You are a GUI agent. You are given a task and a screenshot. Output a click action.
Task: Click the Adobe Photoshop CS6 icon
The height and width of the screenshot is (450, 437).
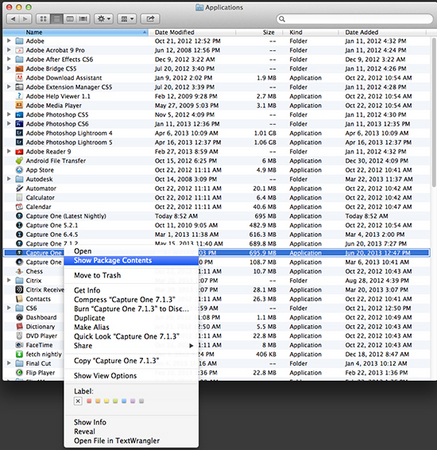point(19,124)
